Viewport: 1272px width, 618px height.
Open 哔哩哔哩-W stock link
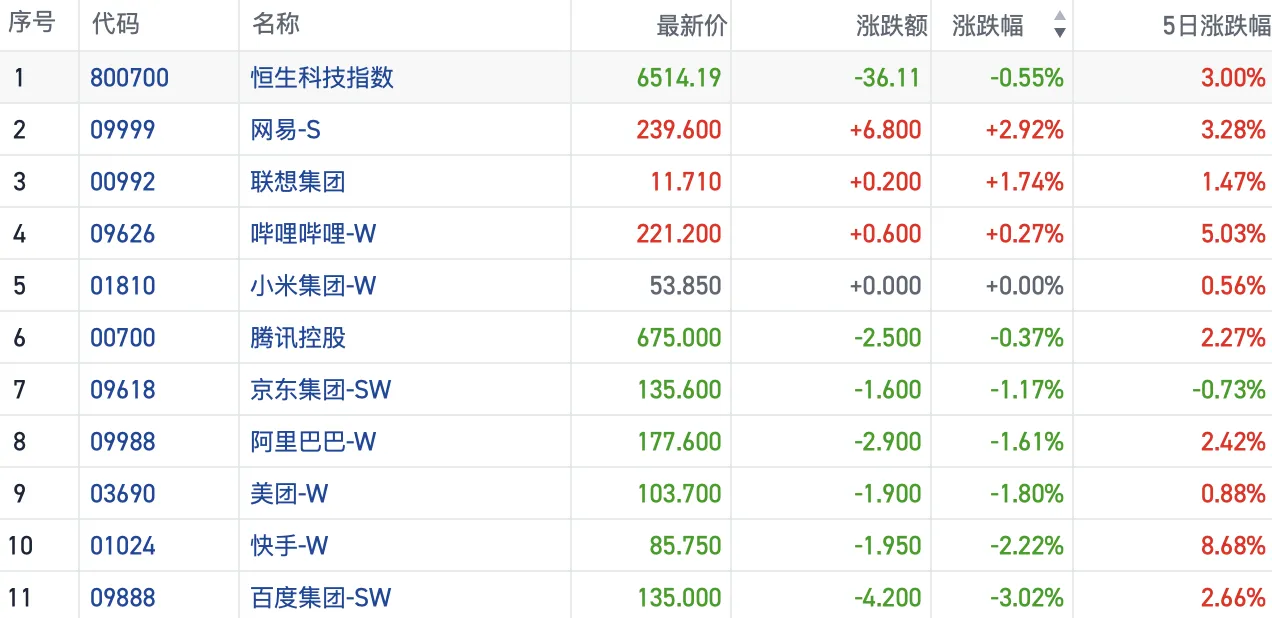[314, 234]
